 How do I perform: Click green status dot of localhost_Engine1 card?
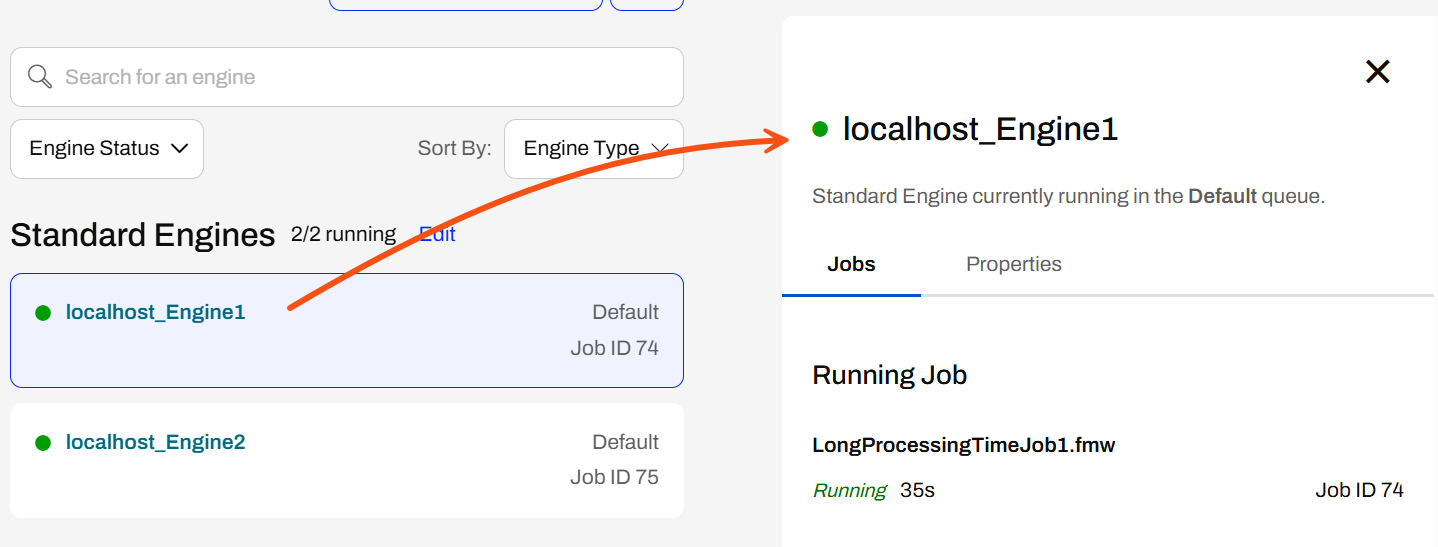tap(43, 313)
